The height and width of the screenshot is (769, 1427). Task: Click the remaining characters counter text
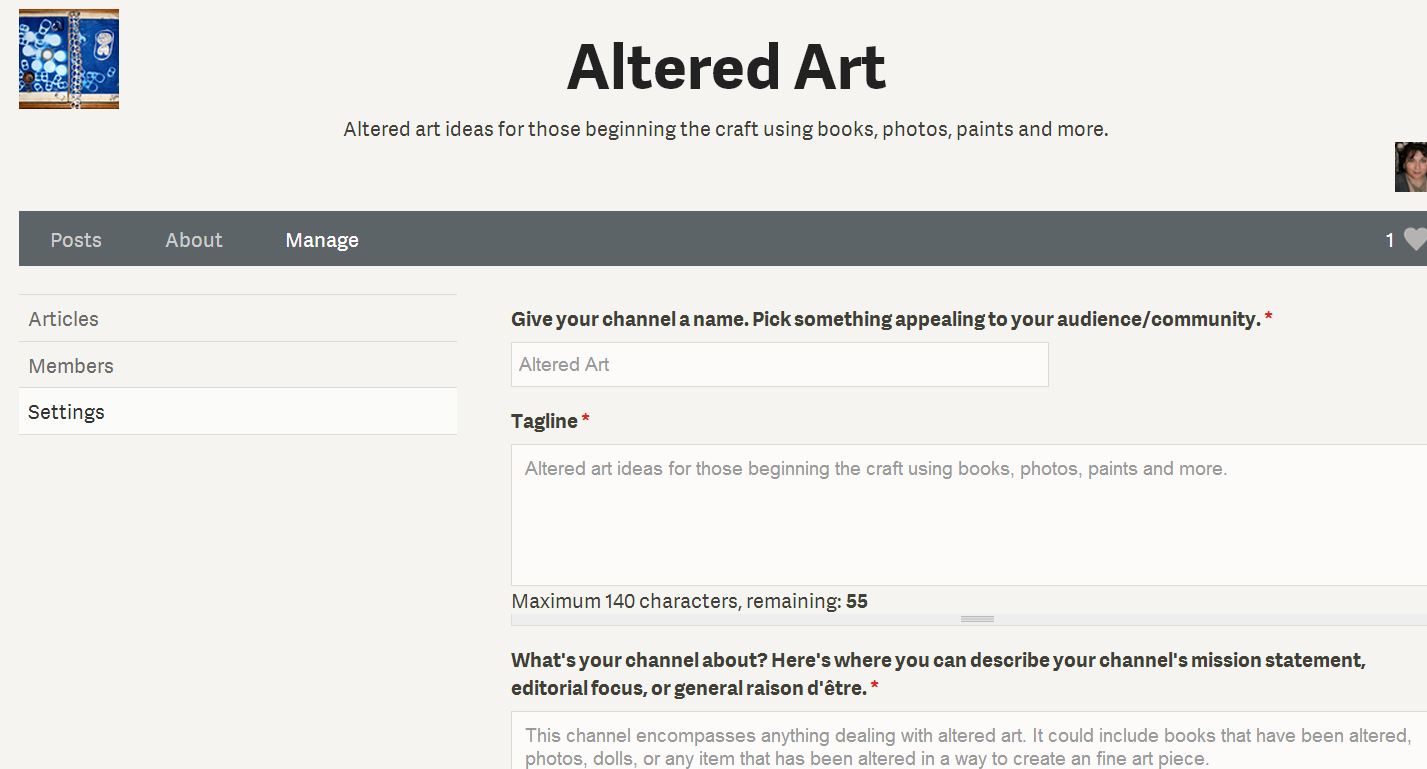tap(689, 601)
